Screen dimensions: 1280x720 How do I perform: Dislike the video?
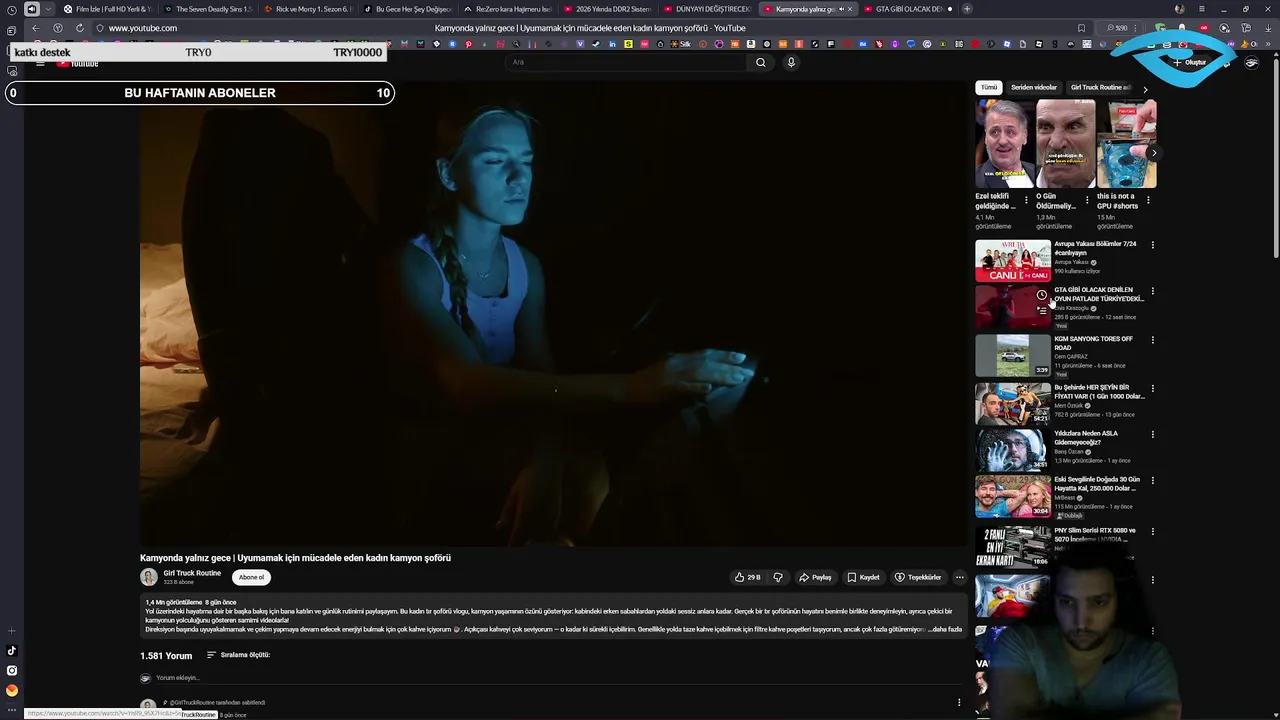pos(778,577)
